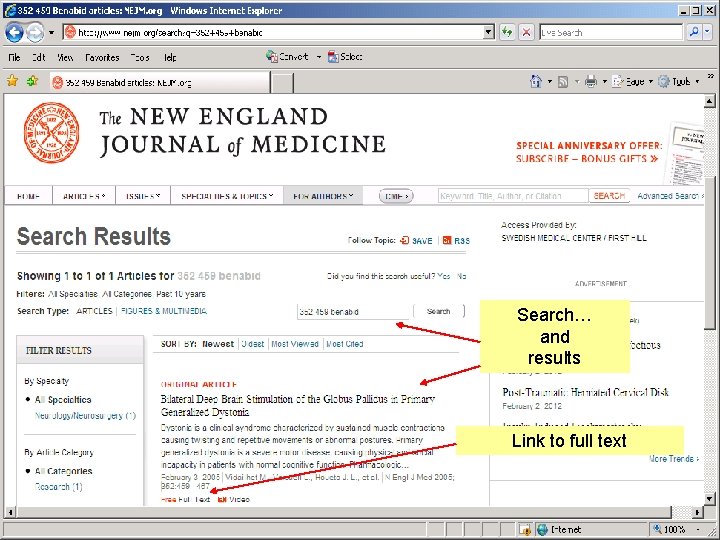Viewport: 720px width, 540px height.
Task: Open the HOME navigation item
Action: [28, 196]
